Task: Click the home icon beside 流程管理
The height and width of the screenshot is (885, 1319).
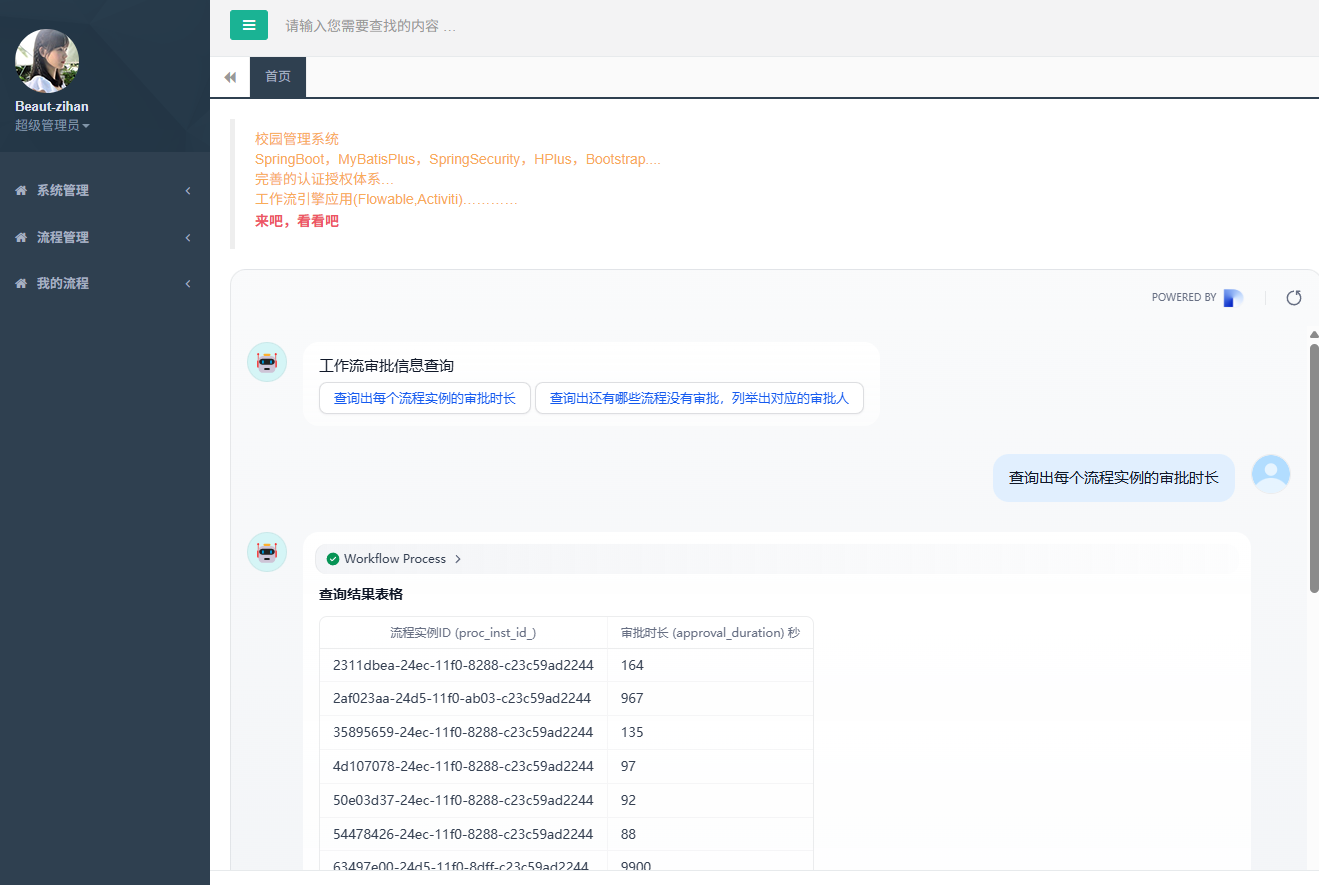Action: (21, 238)
